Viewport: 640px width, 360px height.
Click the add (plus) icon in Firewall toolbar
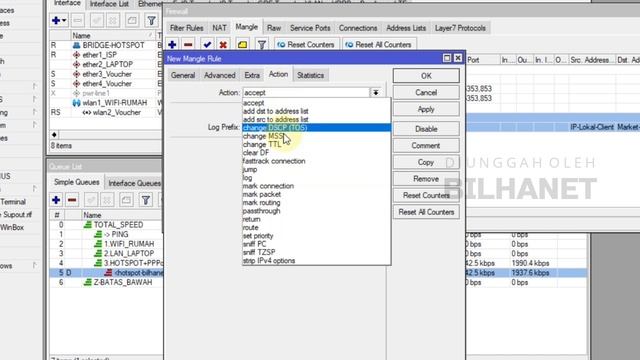tap(172, 44)
